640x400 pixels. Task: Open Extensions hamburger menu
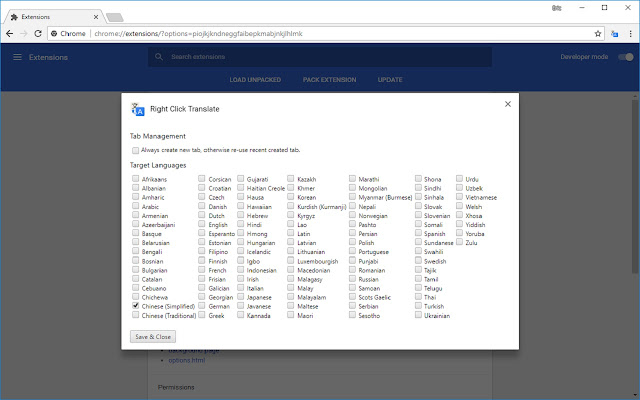(17, 57)
